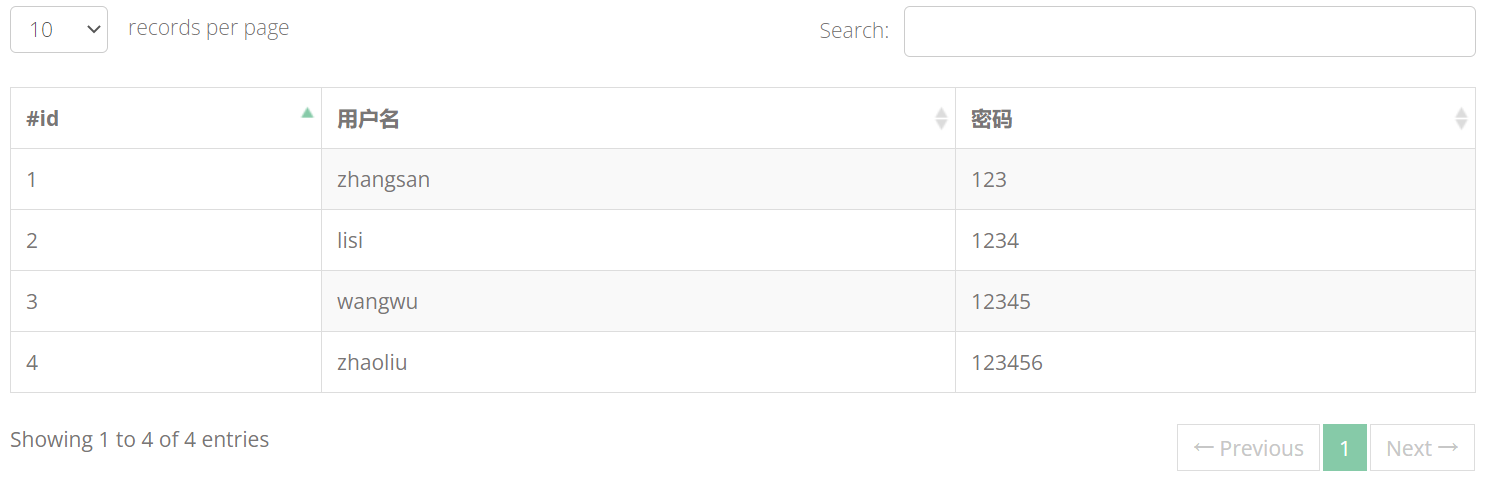
Task: Click the password cell showing 1234
Action: (1215, 241)
